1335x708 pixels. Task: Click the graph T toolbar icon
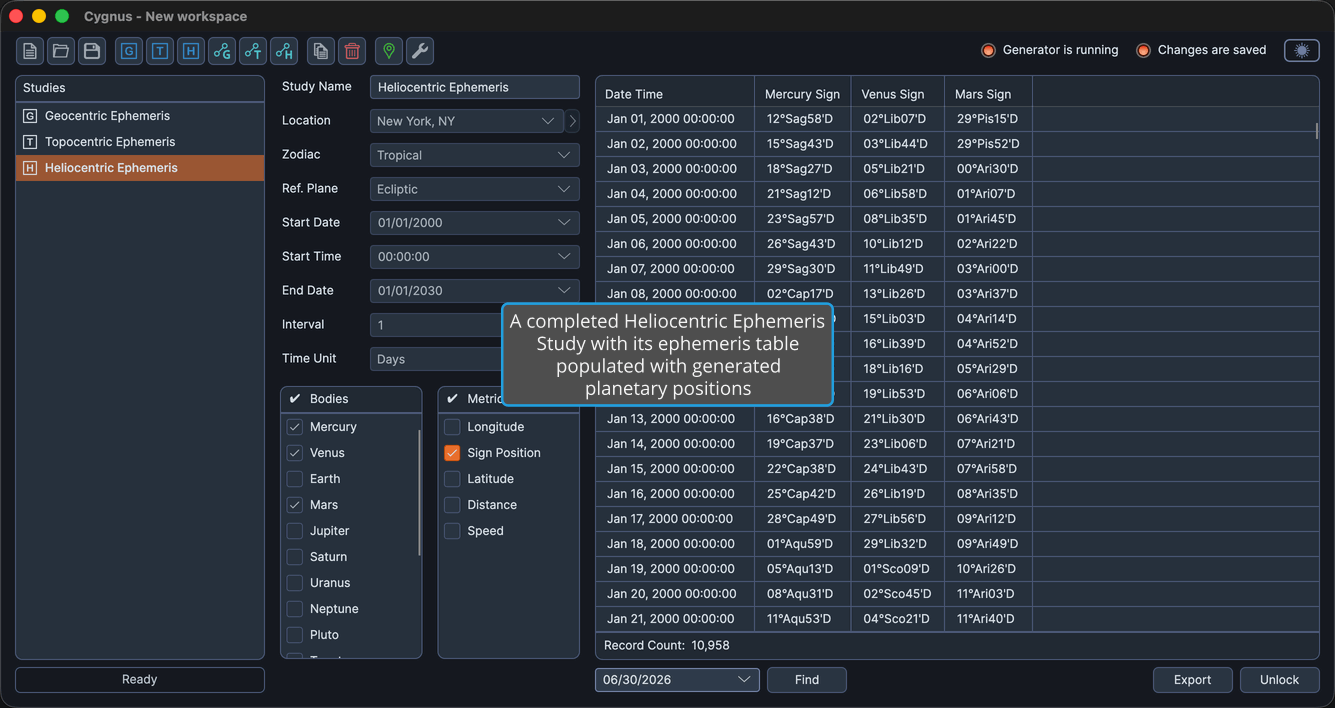pos(253,51)
